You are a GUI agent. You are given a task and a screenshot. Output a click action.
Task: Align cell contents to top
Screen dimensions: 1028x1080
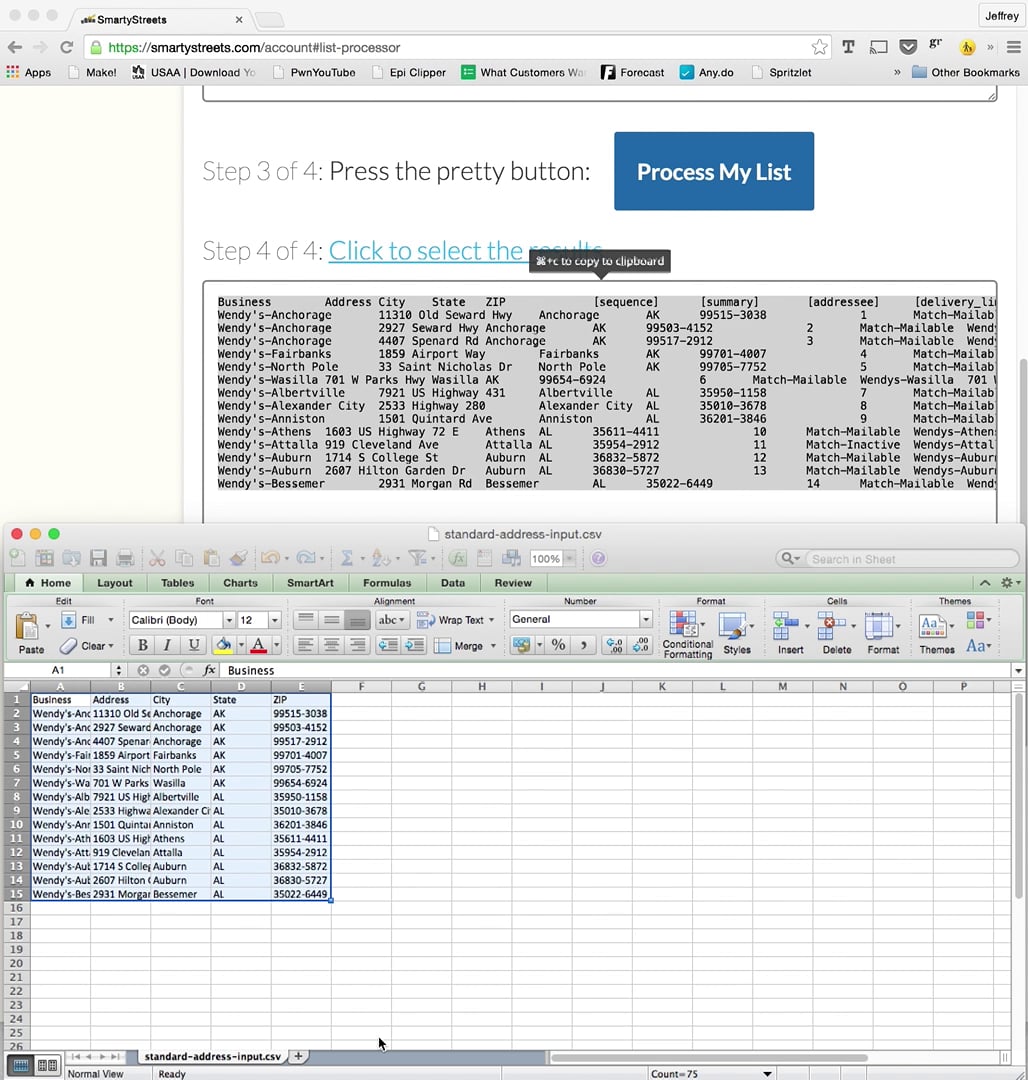306,619
